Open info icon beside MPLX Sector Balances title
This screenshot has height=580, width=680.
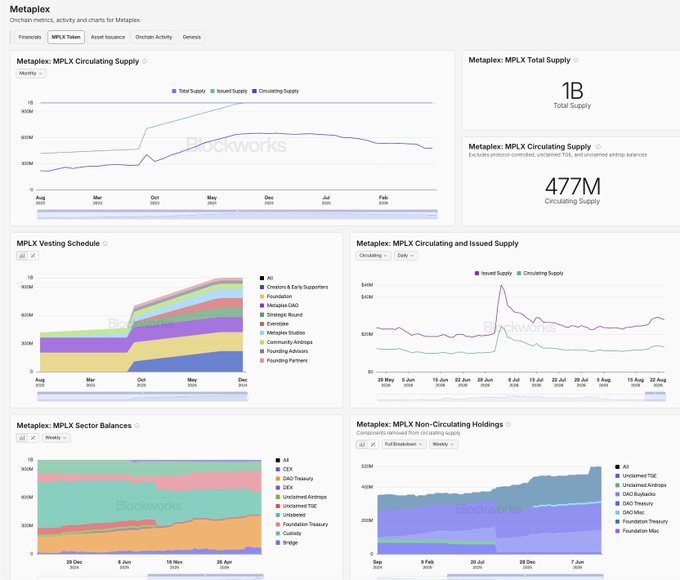137,426
